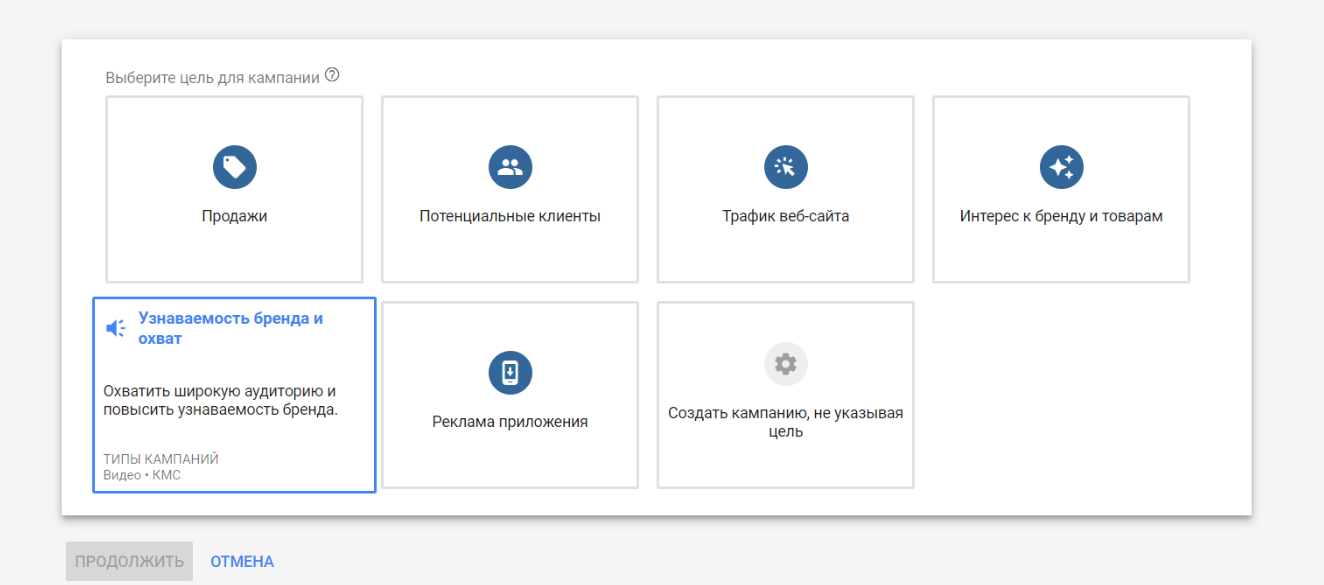Click the phone download icon for app promotion

click(x=510, y=373)
